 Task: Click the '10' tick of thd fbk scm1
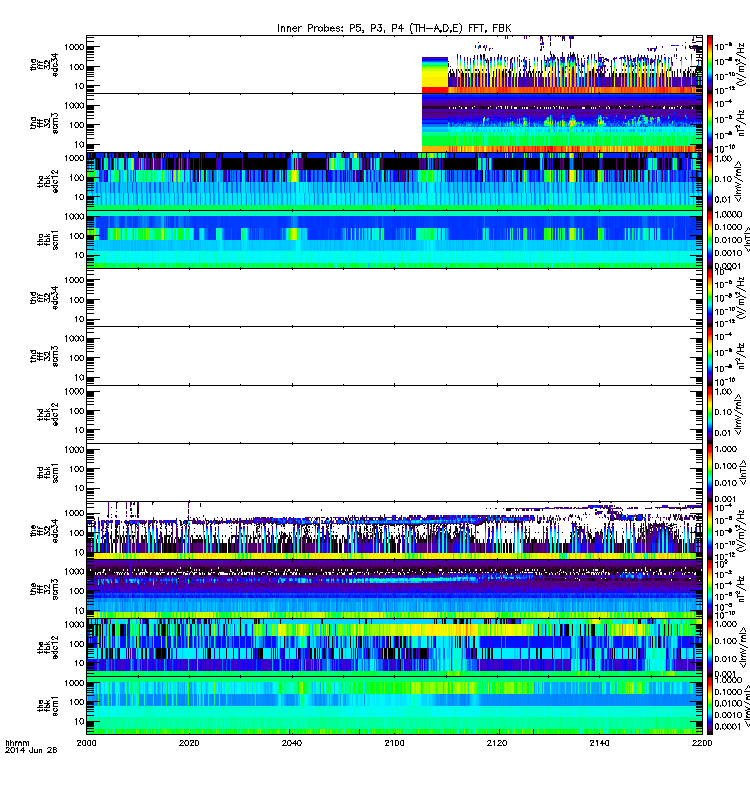[x=79, y=488]
